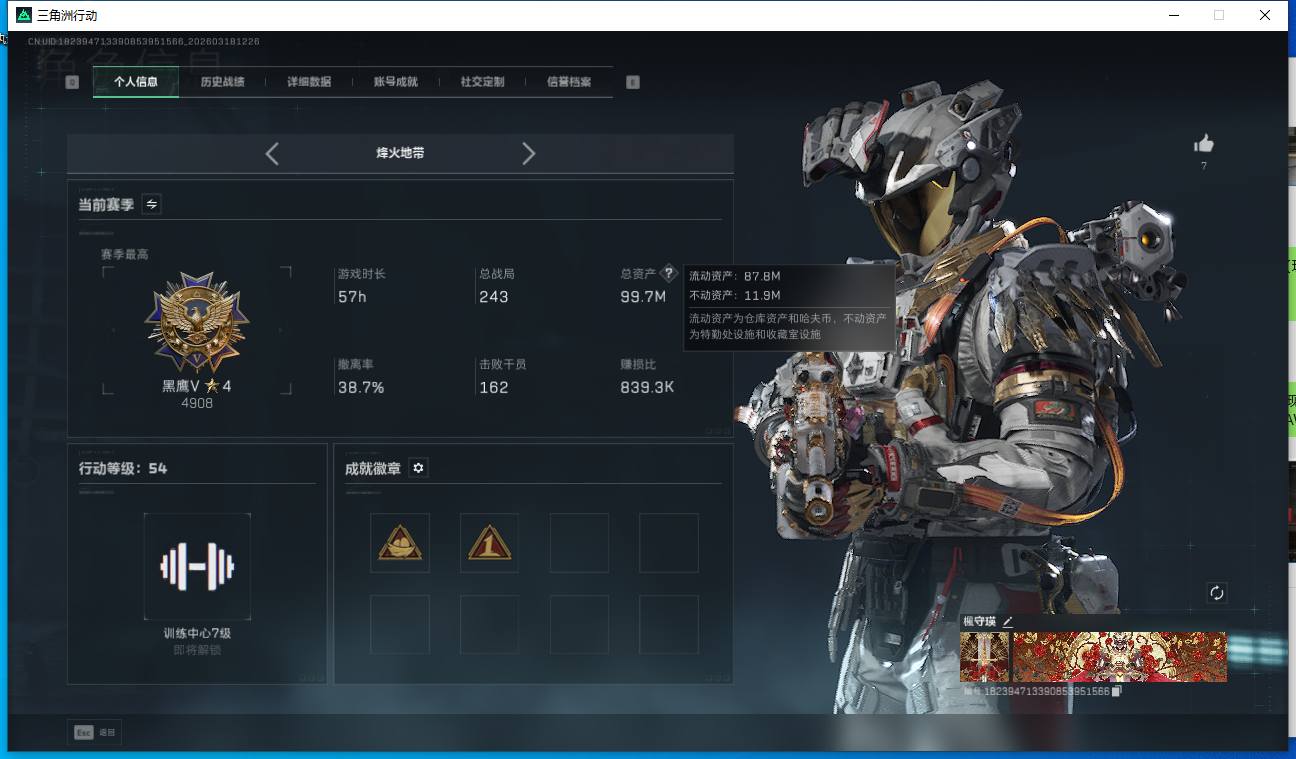Click the 总资产 question mark help icon
The height and width of the screenshot is (759, 1296).
coord(669,274)
